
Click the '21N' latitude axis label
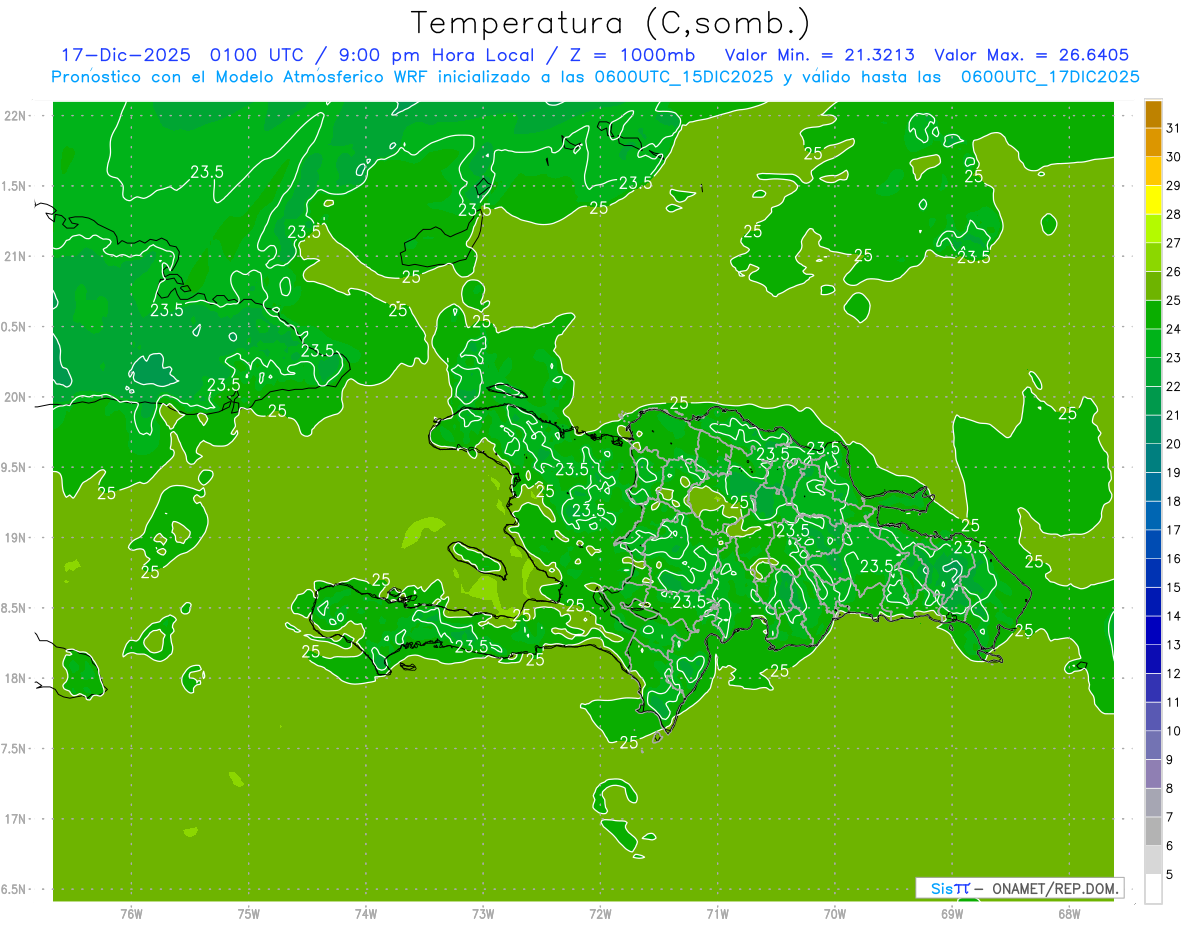[16, 256]
